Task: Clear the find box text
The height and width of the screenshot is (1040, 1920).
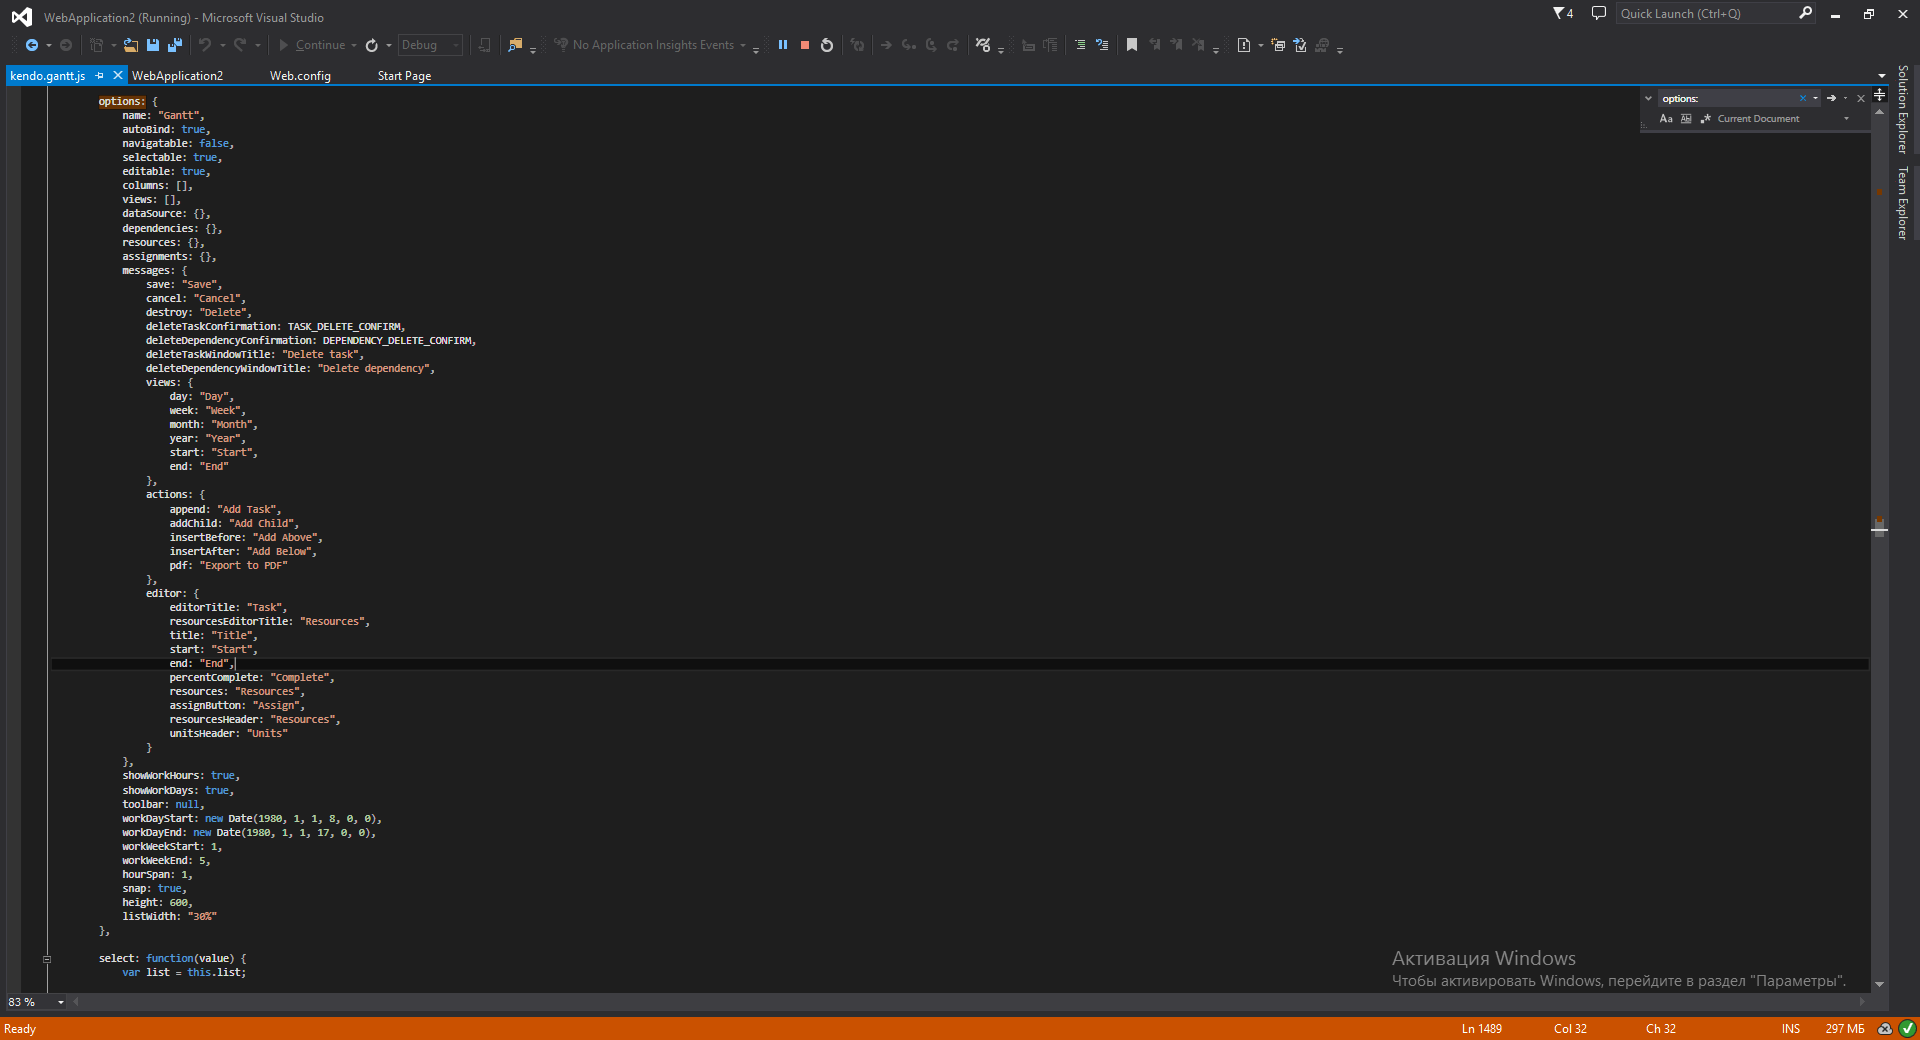Action: click(x=1803, y=98)
